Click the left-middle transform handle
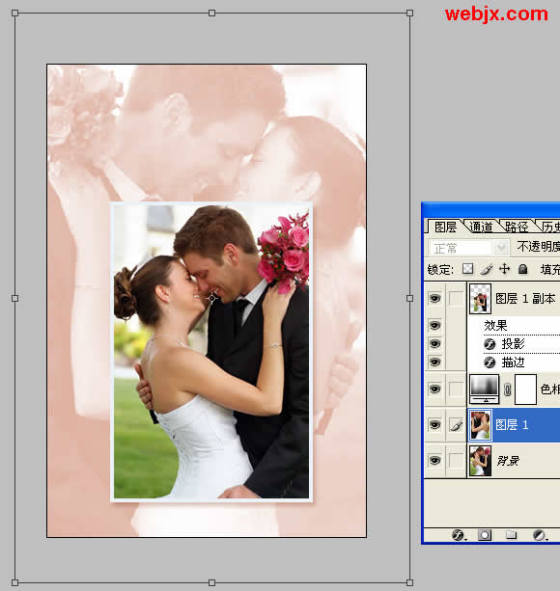This screenshot has height=591, width=560. [x=15, y=298]
